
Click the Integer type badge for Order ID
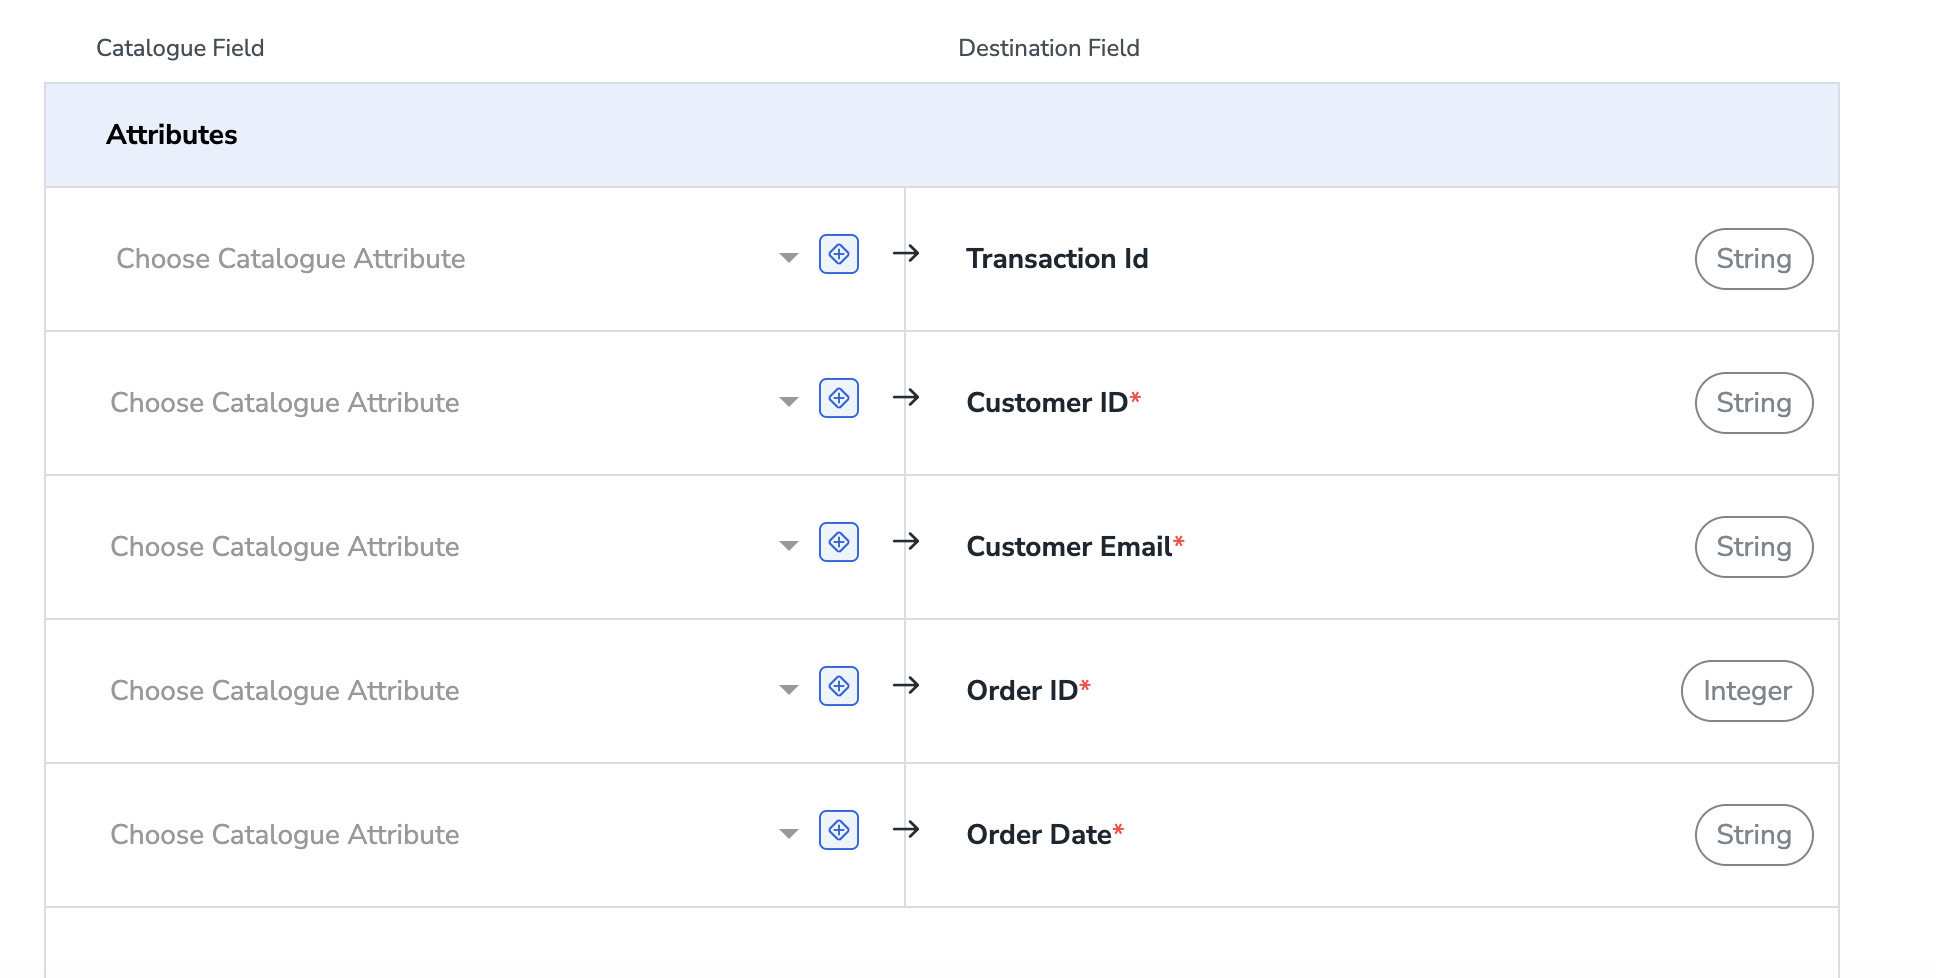pyautogui.click(x=1747, y=691)
